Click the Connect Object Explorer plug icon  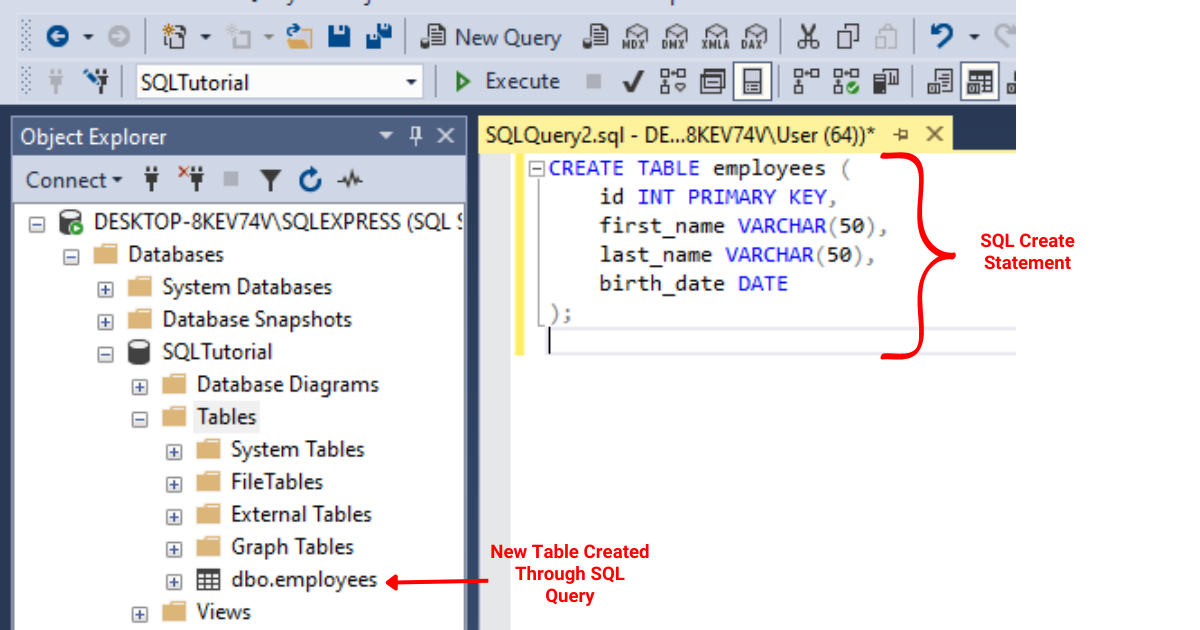tap(151, 180)
